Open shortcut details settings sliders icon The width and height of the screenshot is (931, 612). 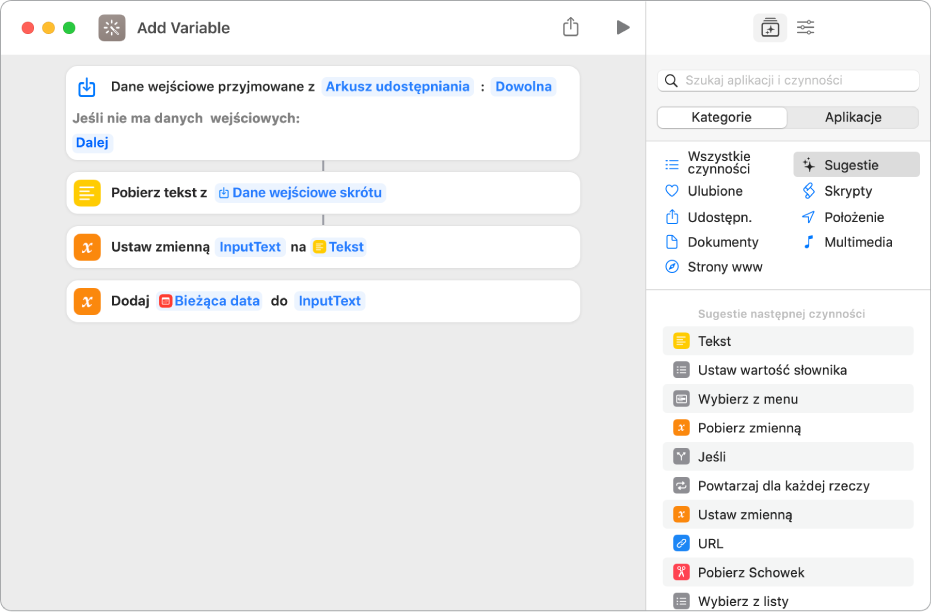coord(805,28)
